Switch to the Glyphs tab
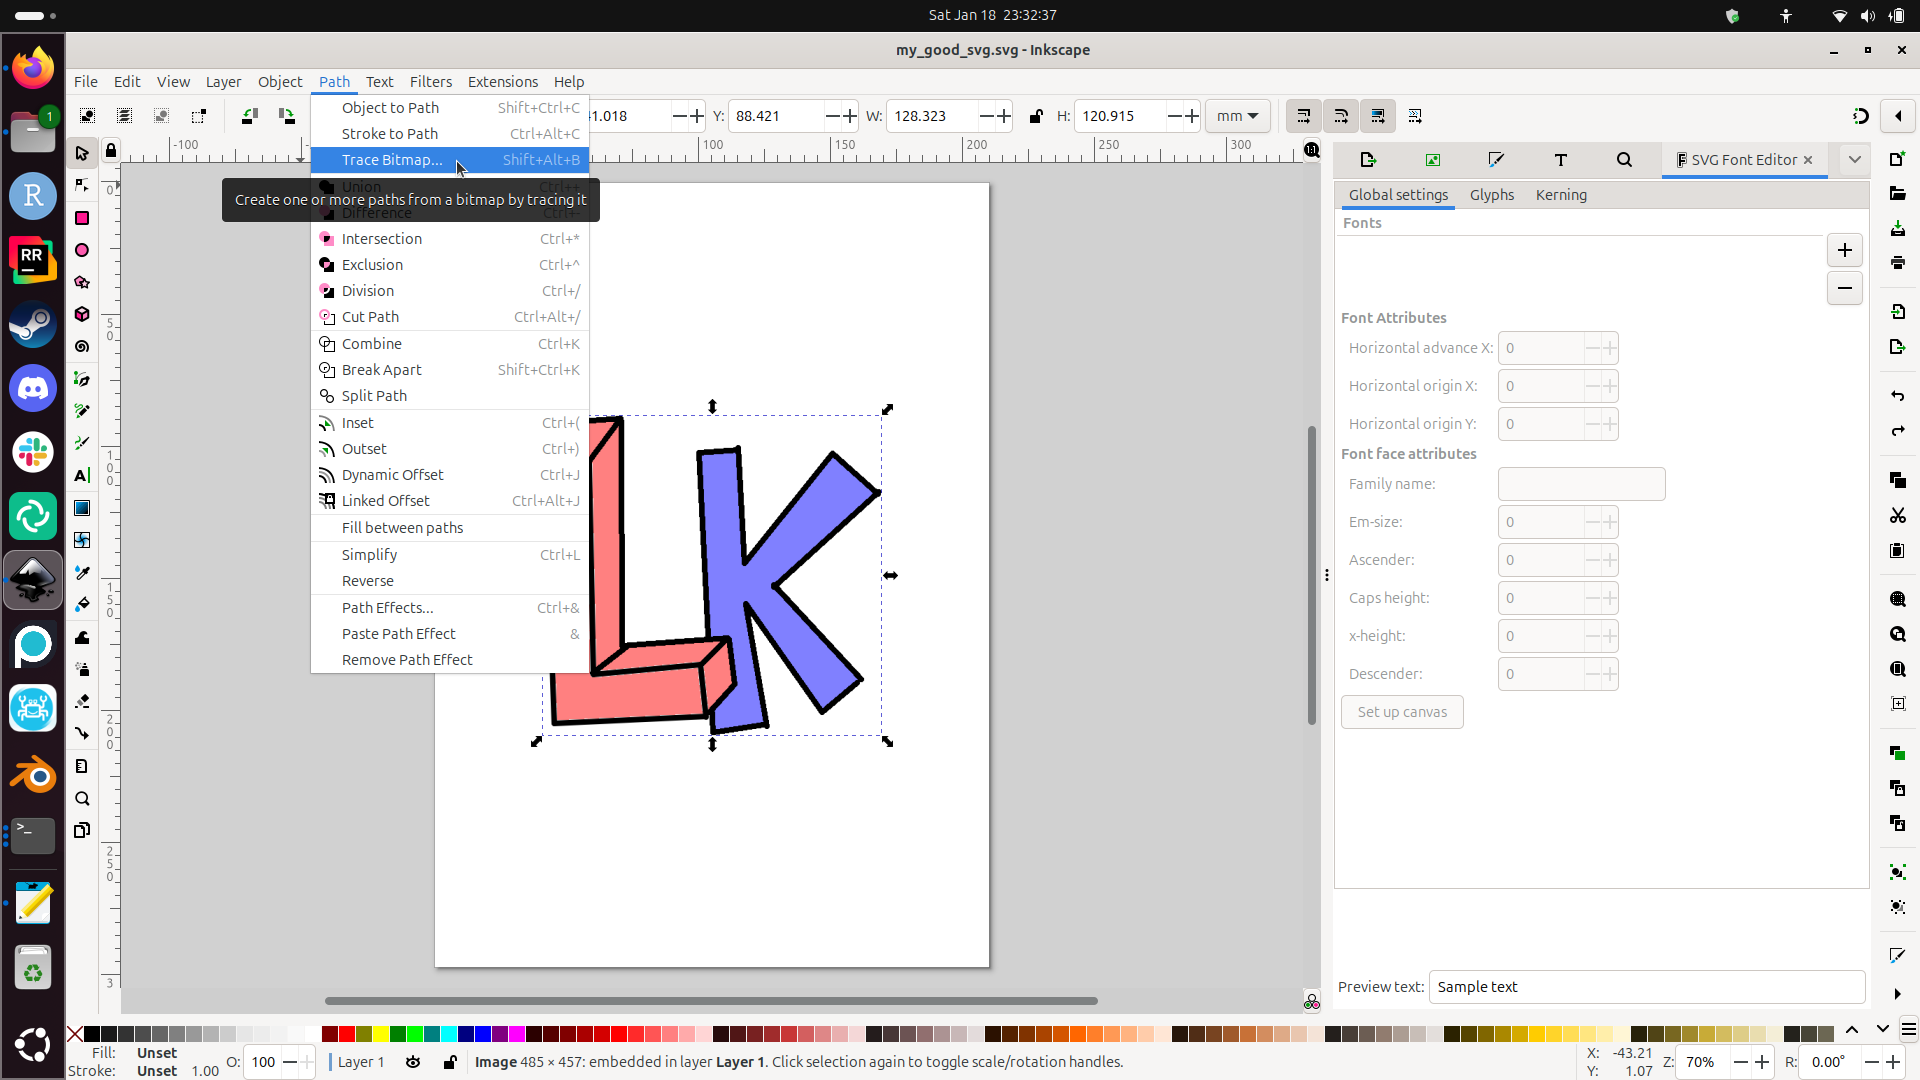 tap(1491, 195)
